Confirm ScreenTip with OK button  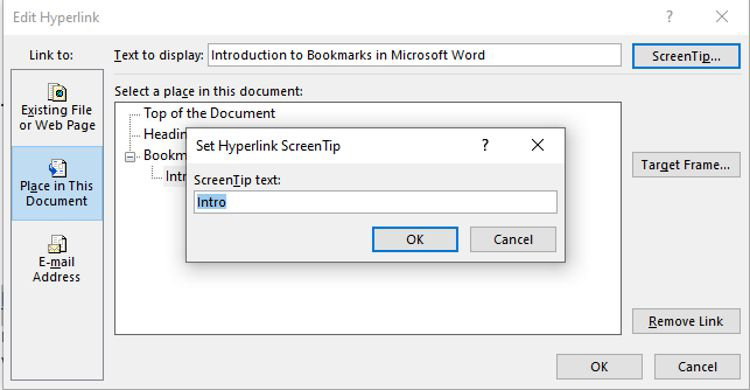coord(415,239)
